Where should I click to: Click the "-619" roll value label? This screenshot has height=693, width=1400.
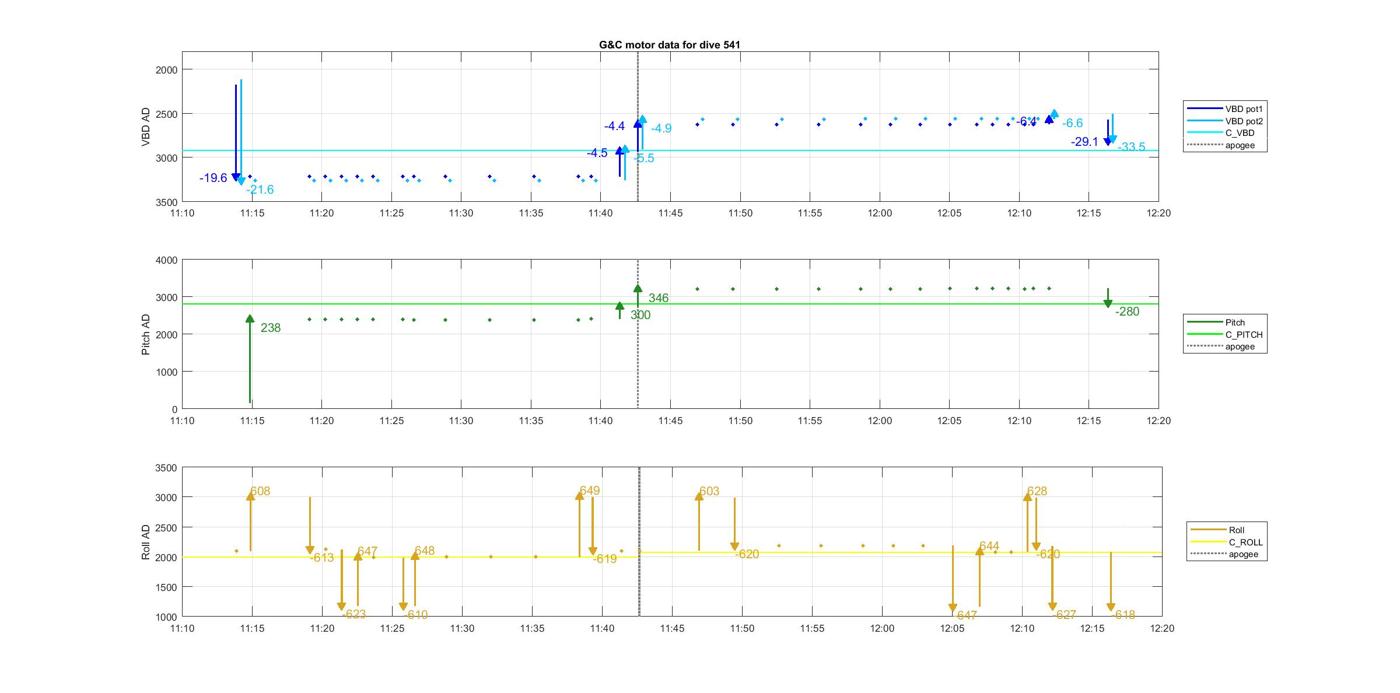(604, 559)
